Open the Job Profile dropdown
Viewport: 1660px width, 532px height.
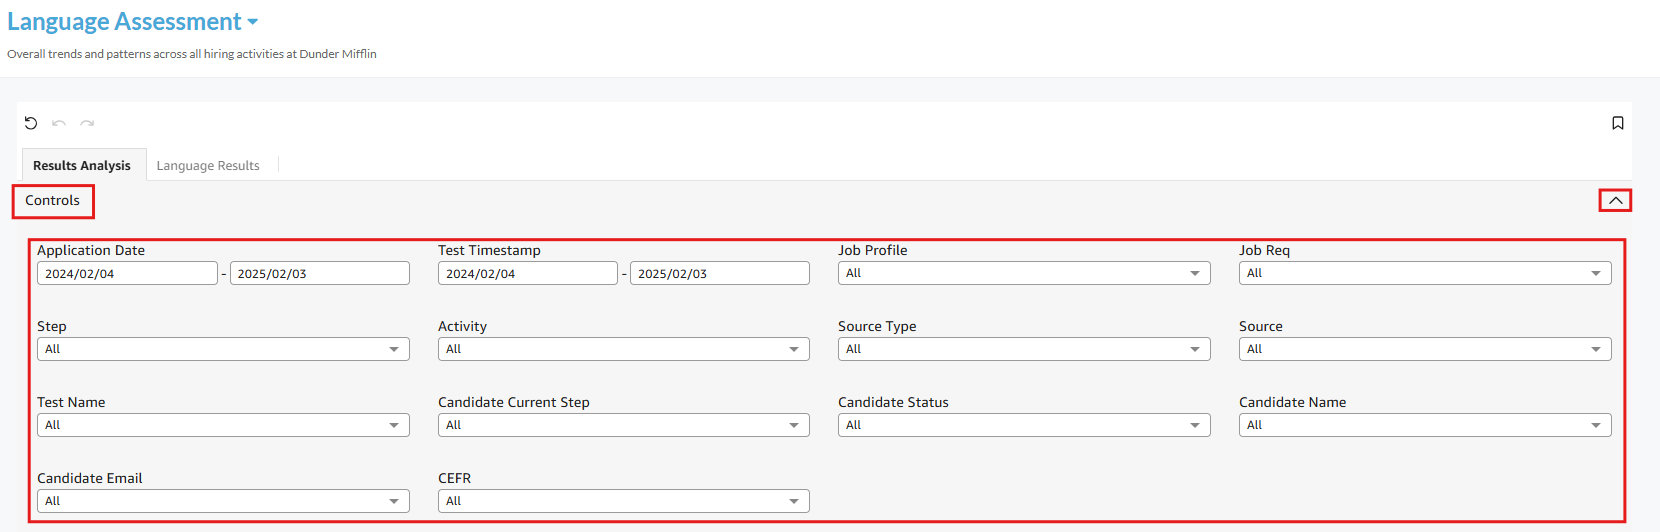tap(1024, 273)
